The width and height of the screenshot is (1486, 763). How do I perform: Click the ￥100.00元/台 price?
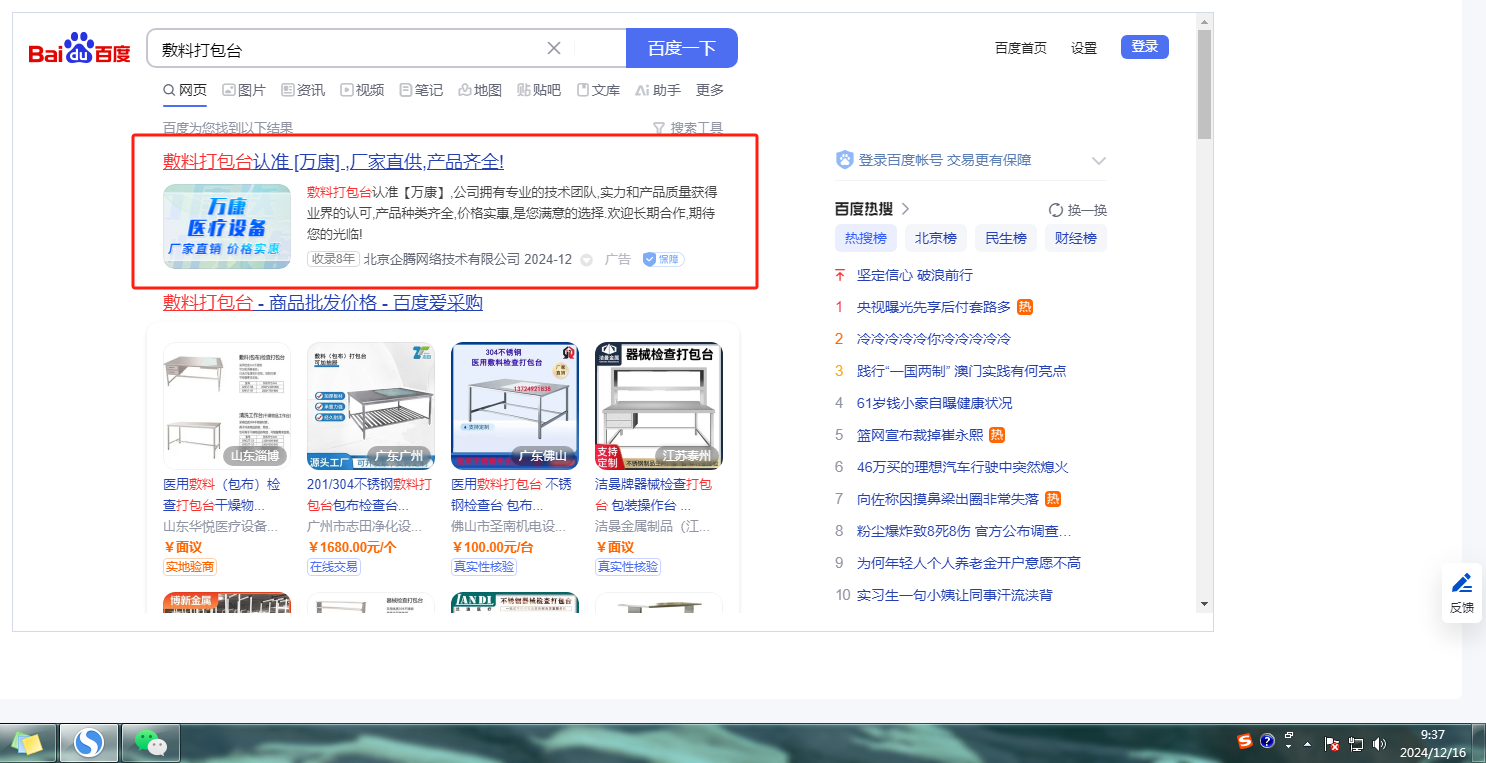pyautogui.click(x=493, y=547)
